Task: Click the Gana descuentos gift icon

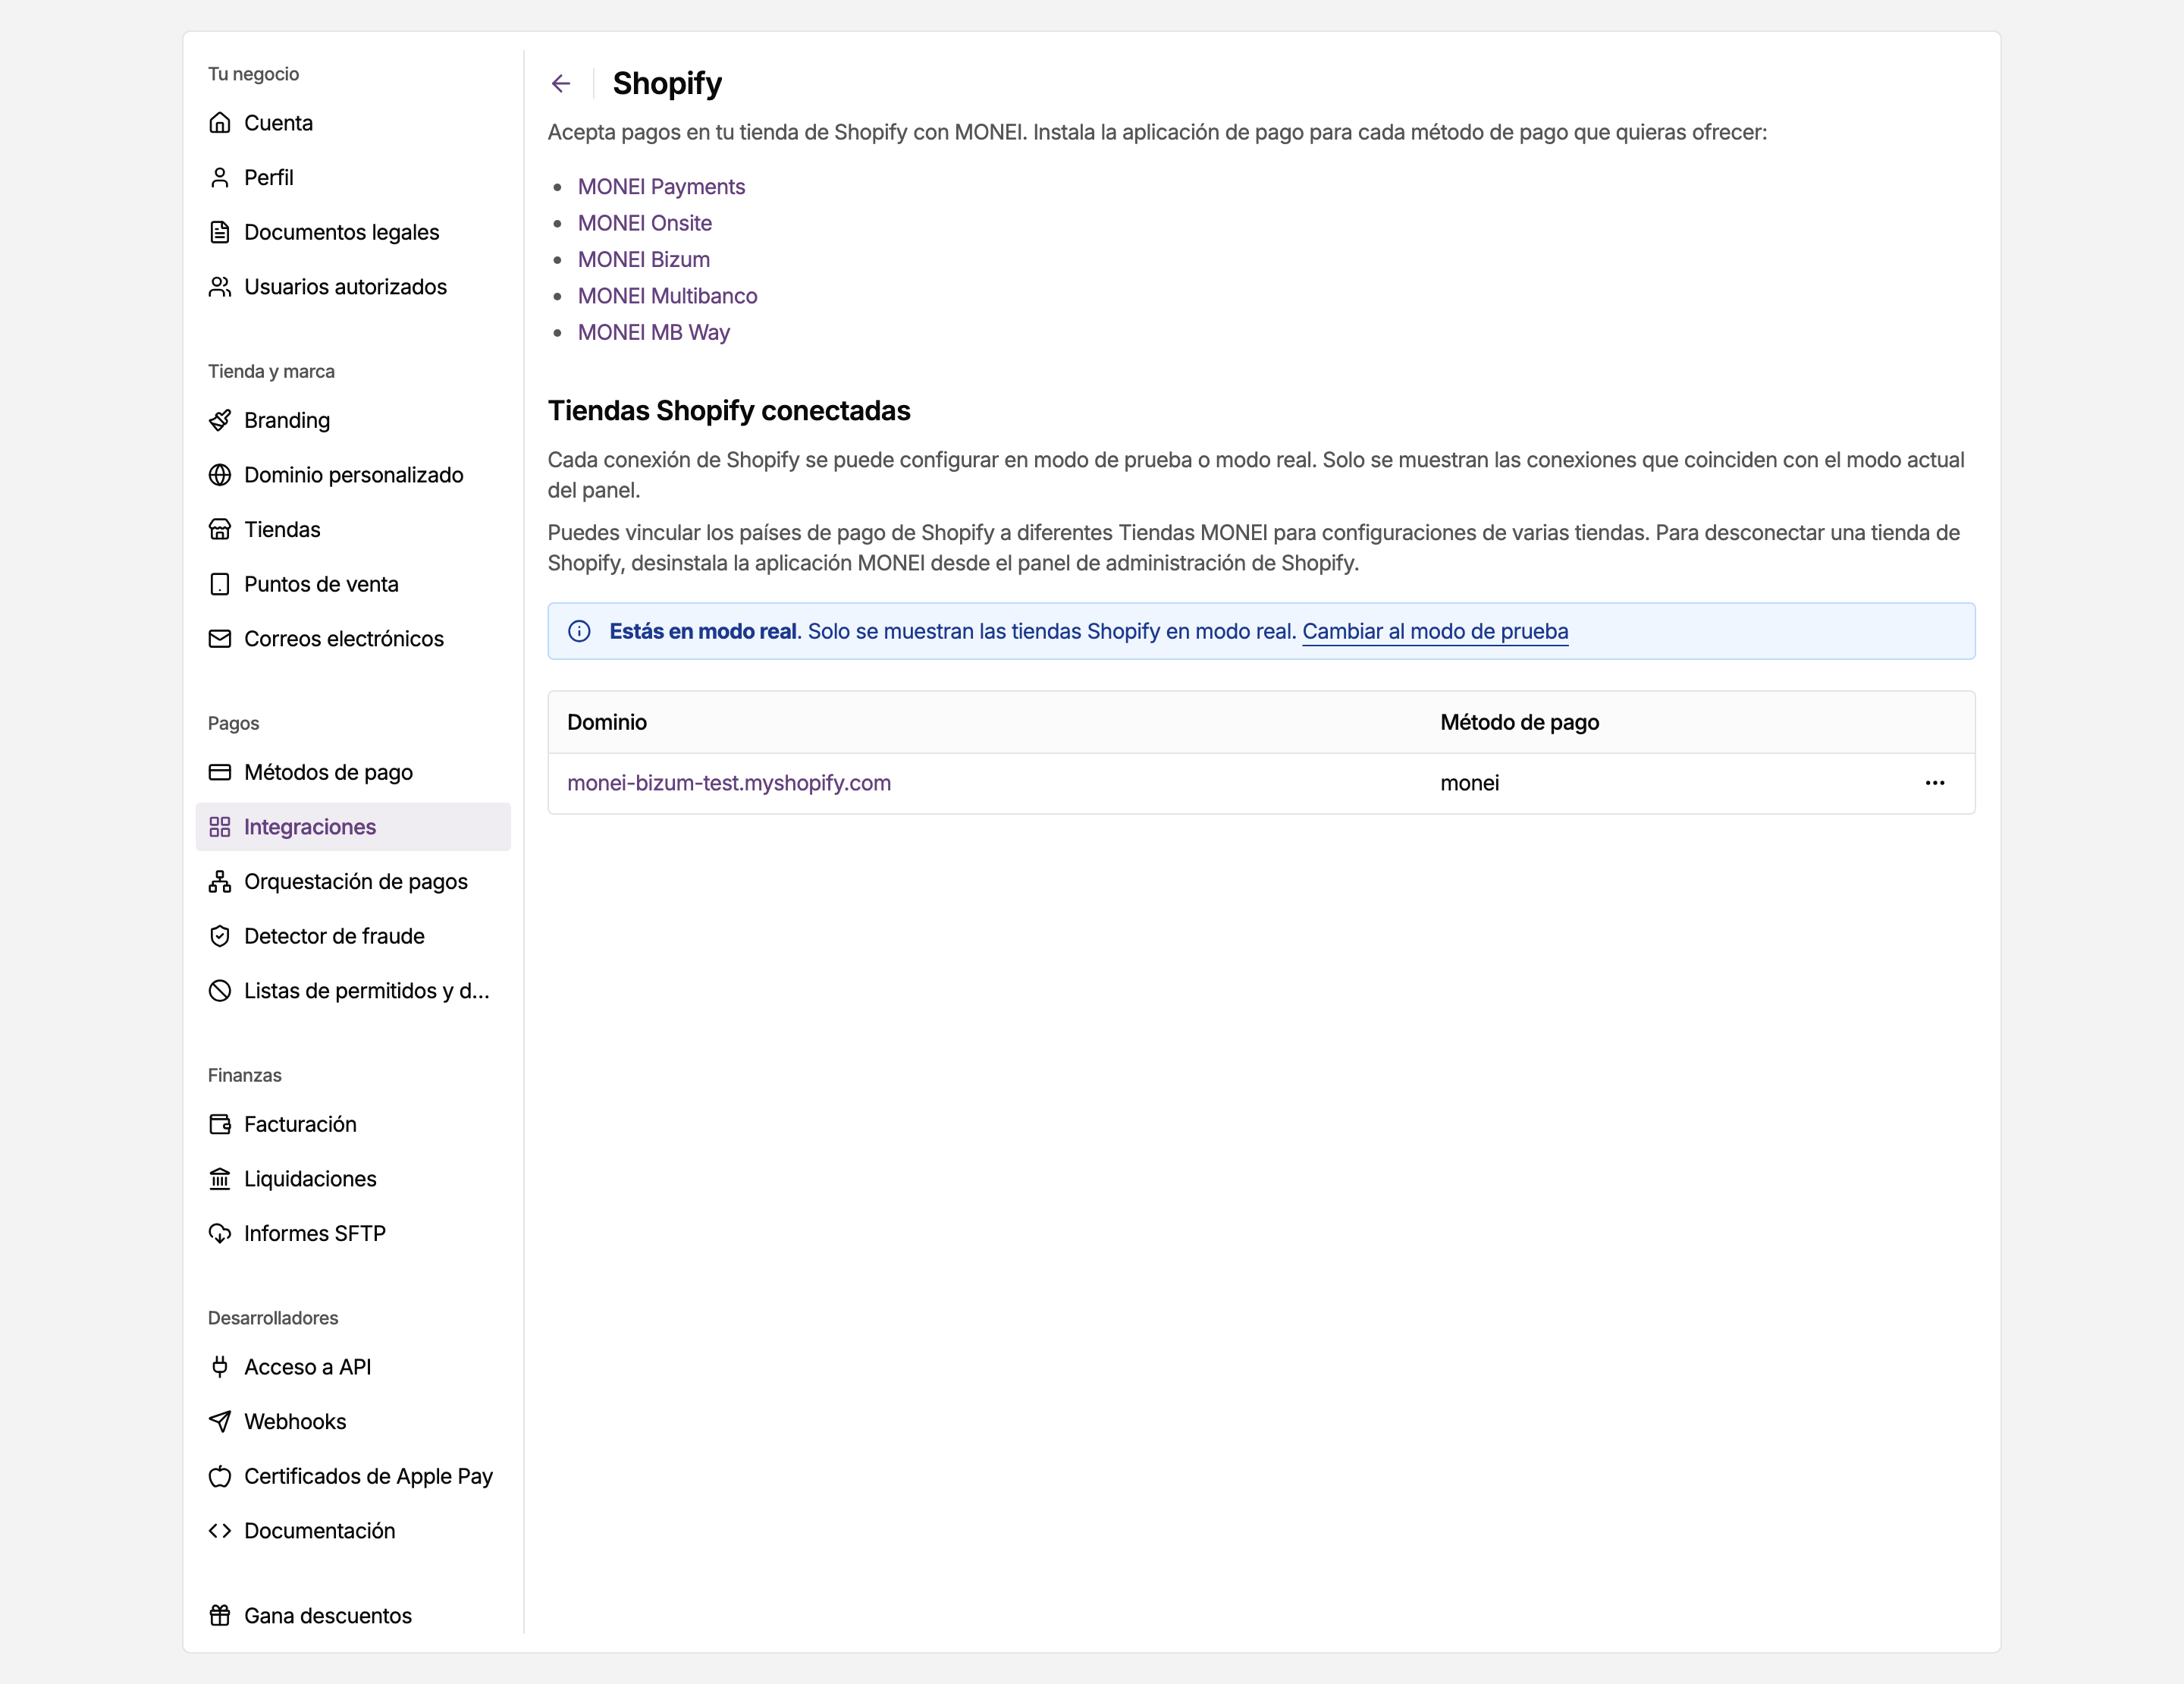Action: tap(220, 1616)
